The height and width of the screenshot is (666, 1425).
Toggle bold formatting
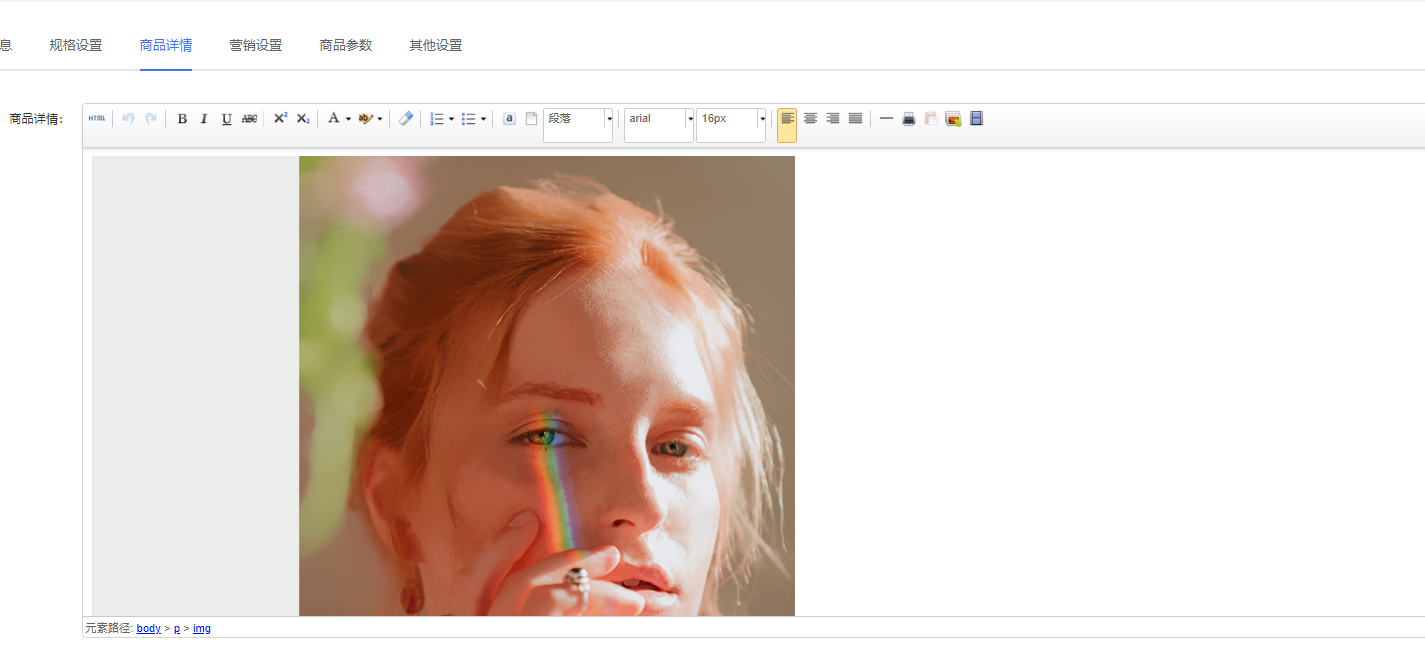[182, 119]
